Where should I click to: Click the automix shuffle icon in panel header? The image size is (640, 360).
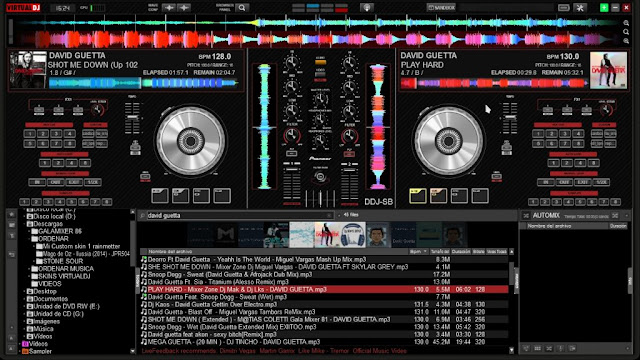[526, 216]
